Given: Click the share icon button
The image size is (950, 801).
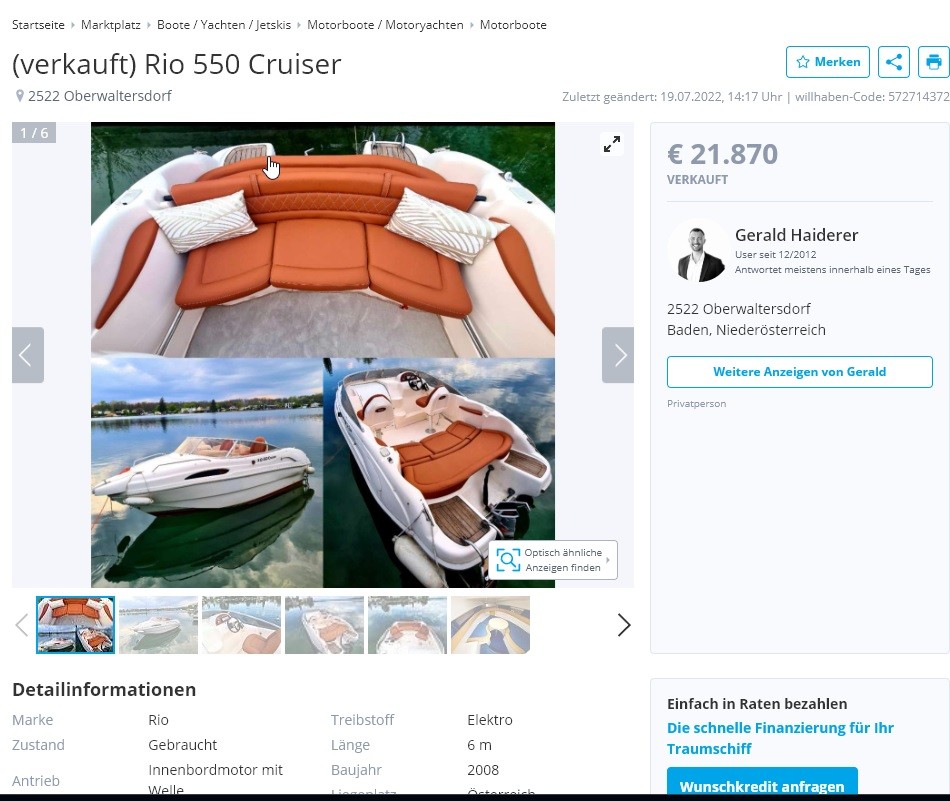Looking at the screenshot, I should (894, 62).
